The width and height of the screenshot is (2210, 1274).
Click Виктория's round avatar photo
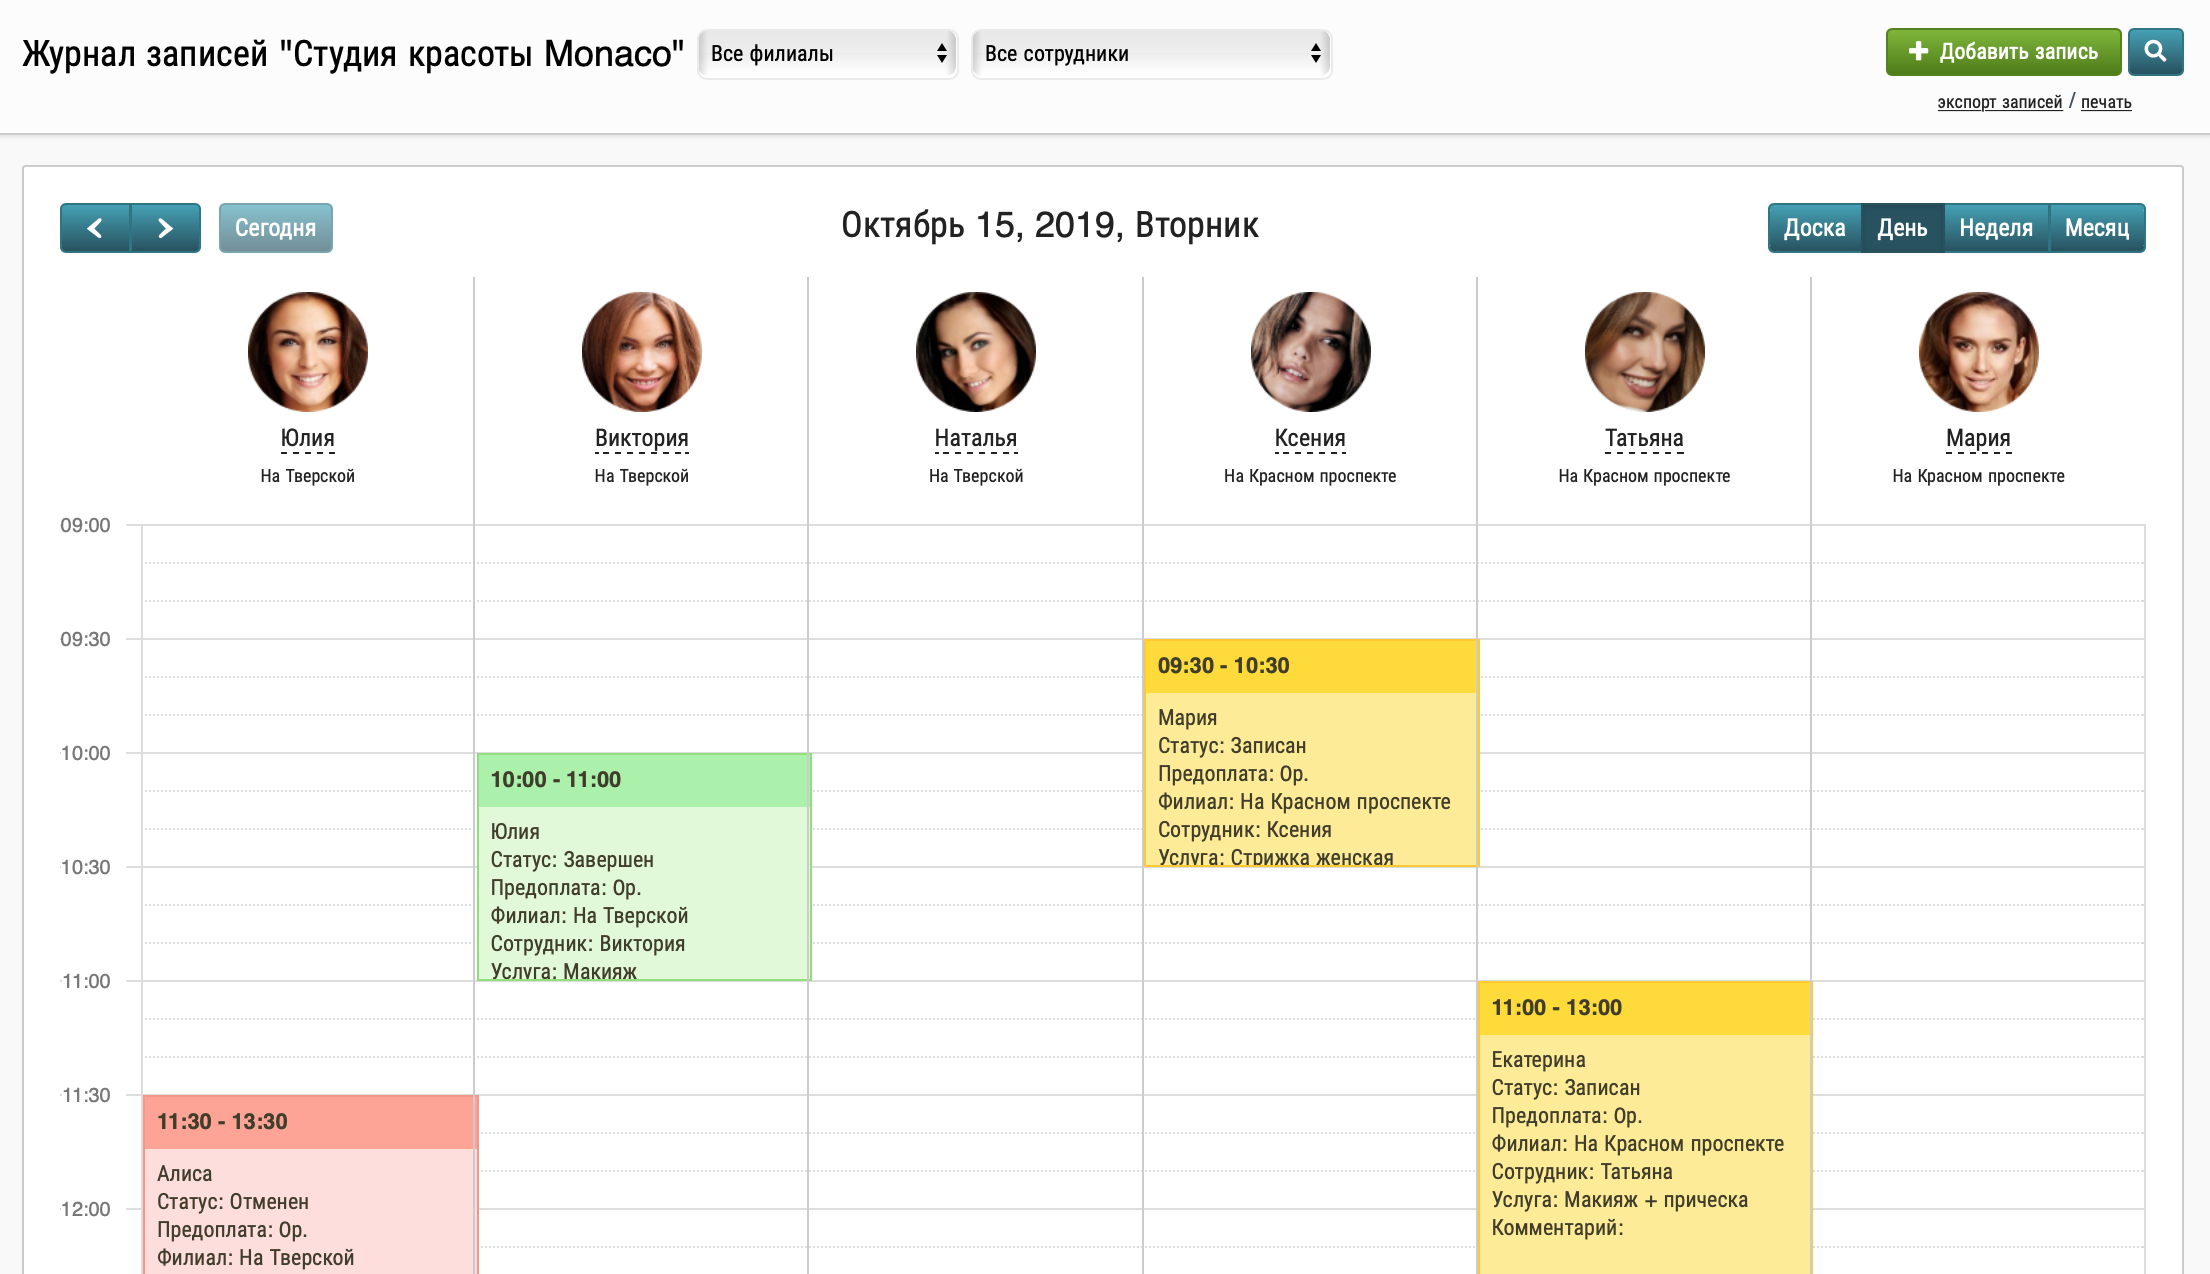641,352
